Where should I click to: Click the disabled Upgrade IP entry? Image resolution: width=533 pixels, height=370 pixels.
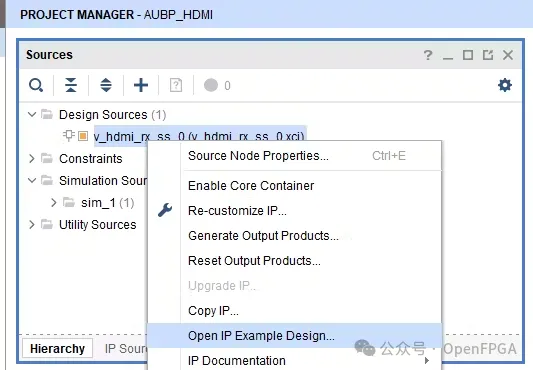pos(295,286)
